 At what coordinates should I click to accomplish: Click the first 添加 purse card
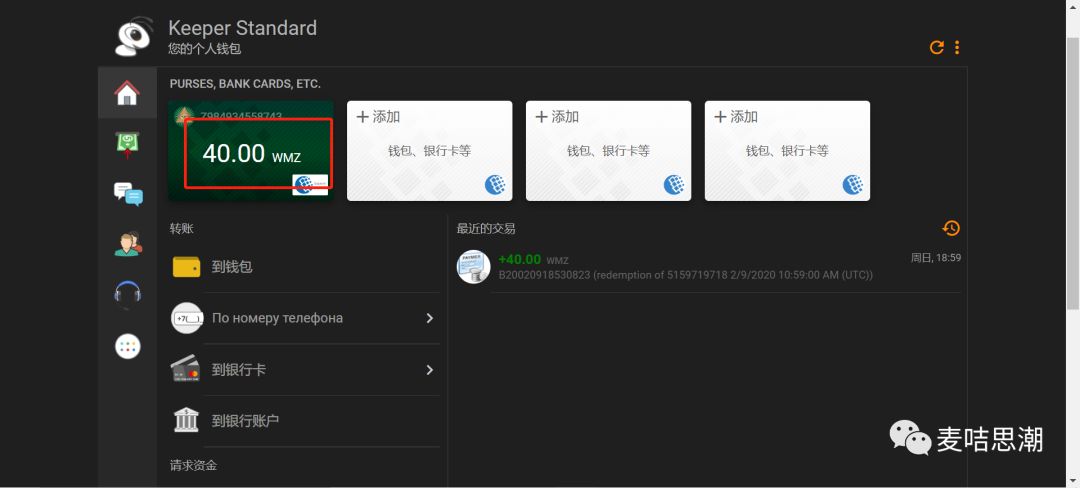[x=430, y=151]
